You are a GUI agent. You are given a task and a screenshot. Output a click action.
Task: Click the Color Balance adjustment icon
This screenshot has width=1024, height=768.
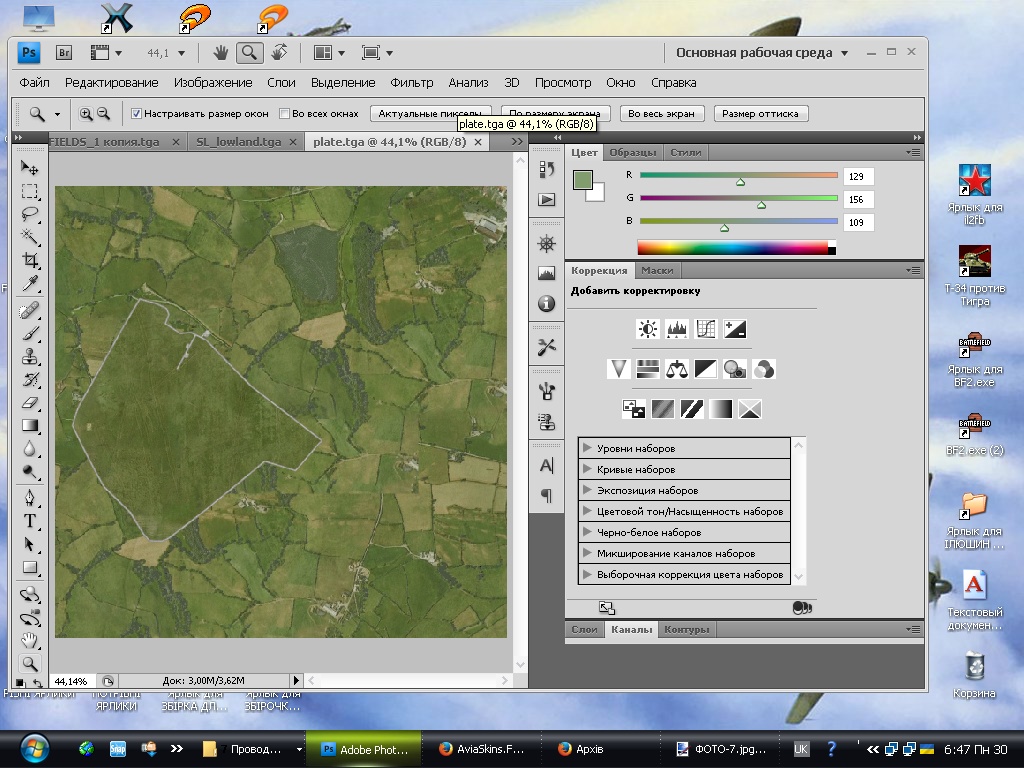[x=677, y=369]
